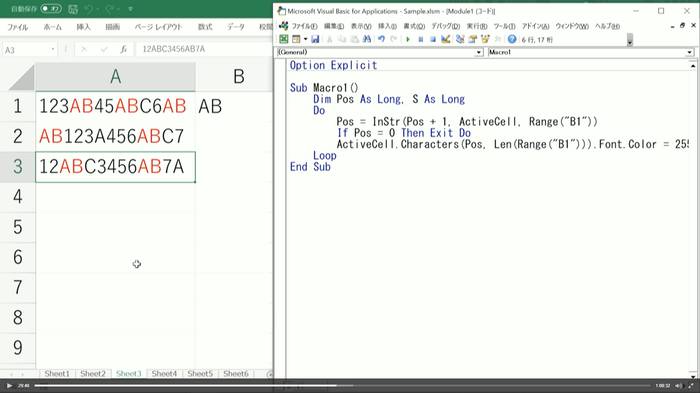
Task: Undo with the blue arrow icon in the VBA toolbar
Action: (x=381, y=39)
